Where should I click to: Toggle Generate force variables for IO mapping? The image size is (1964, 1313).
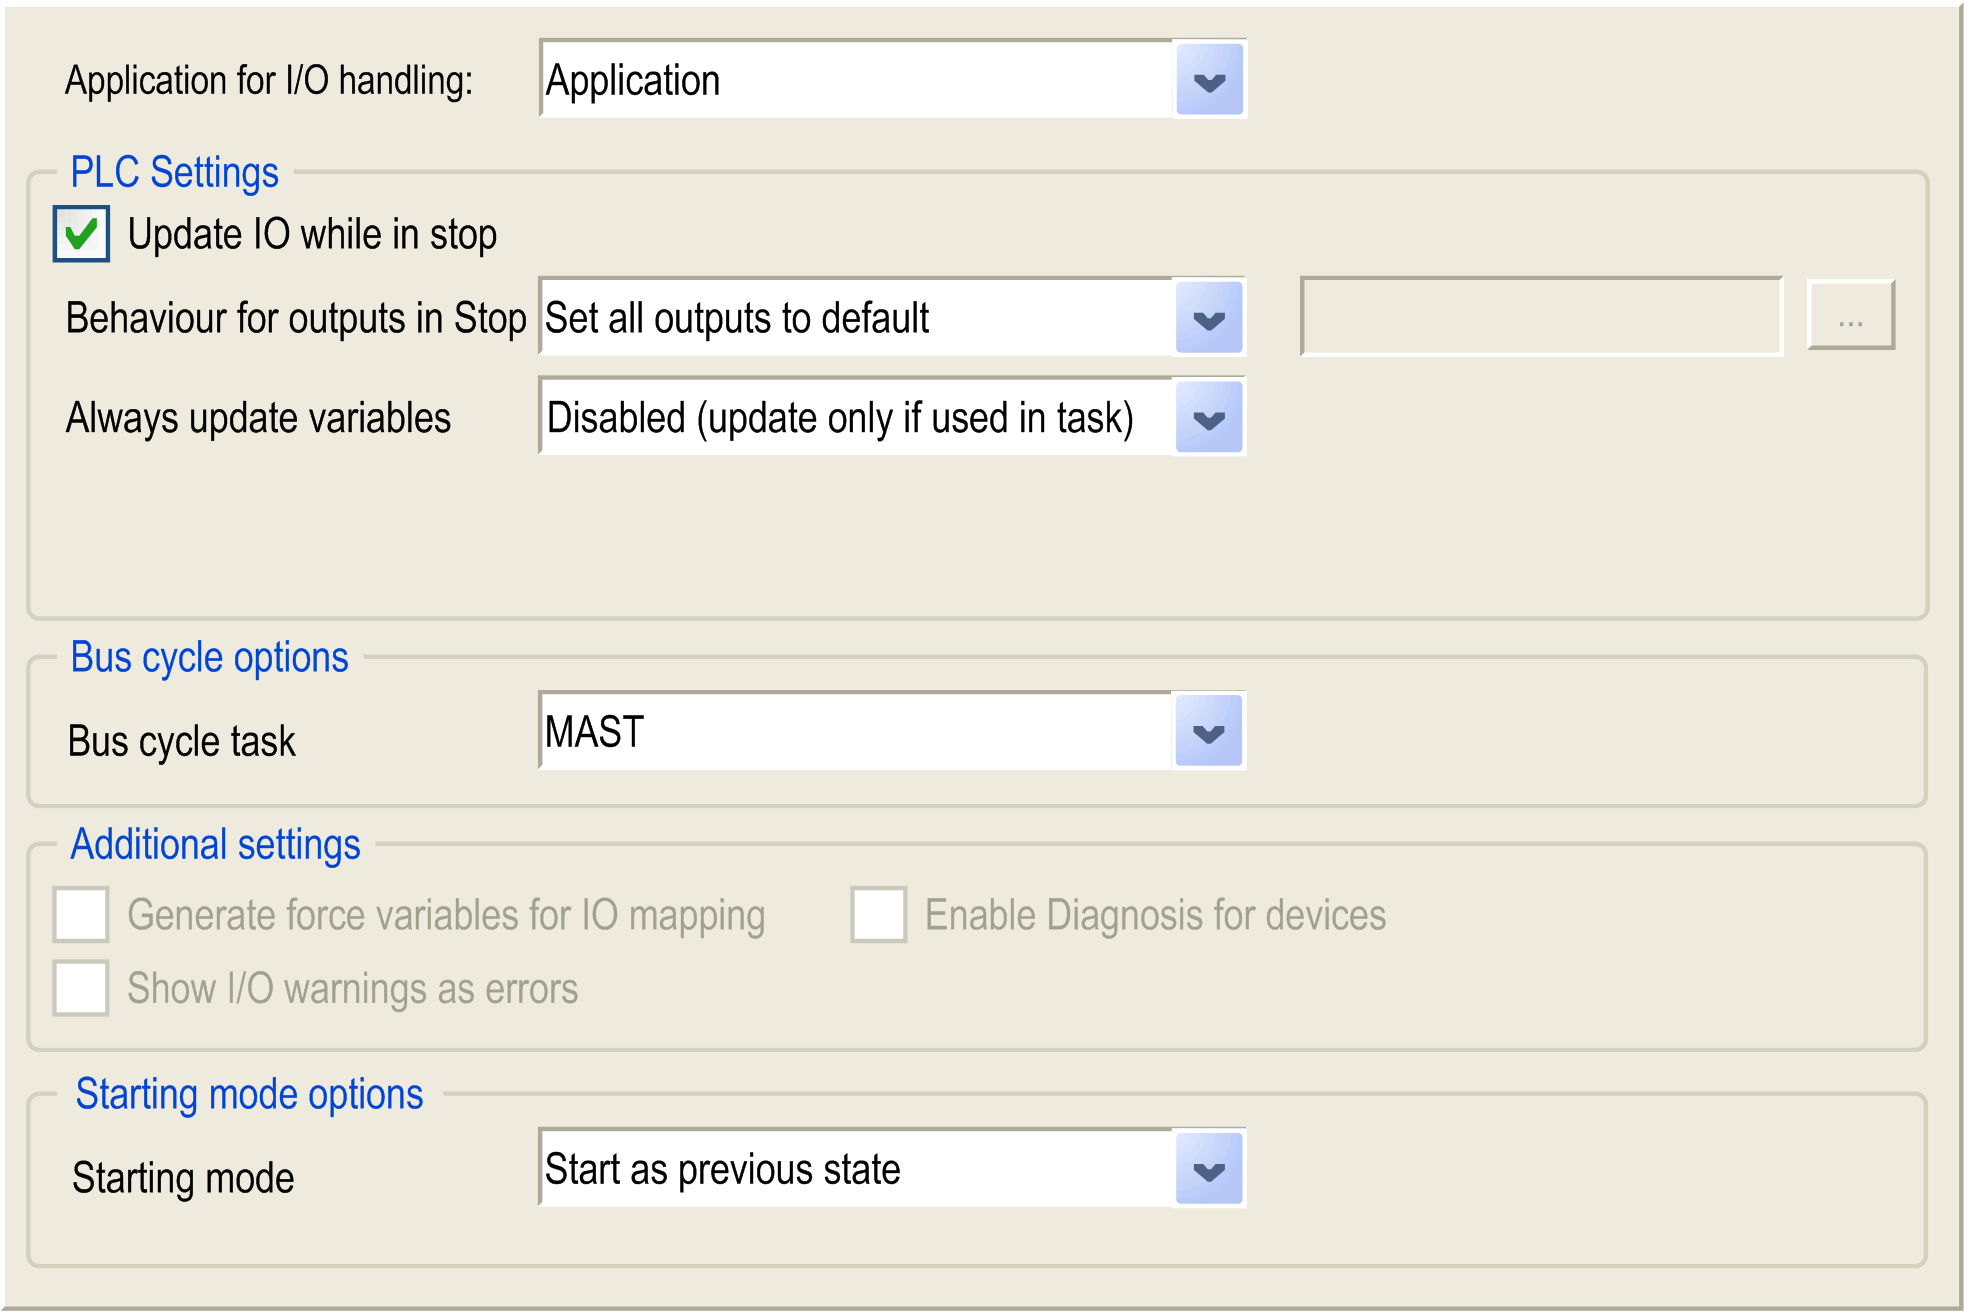click(81, 914)
